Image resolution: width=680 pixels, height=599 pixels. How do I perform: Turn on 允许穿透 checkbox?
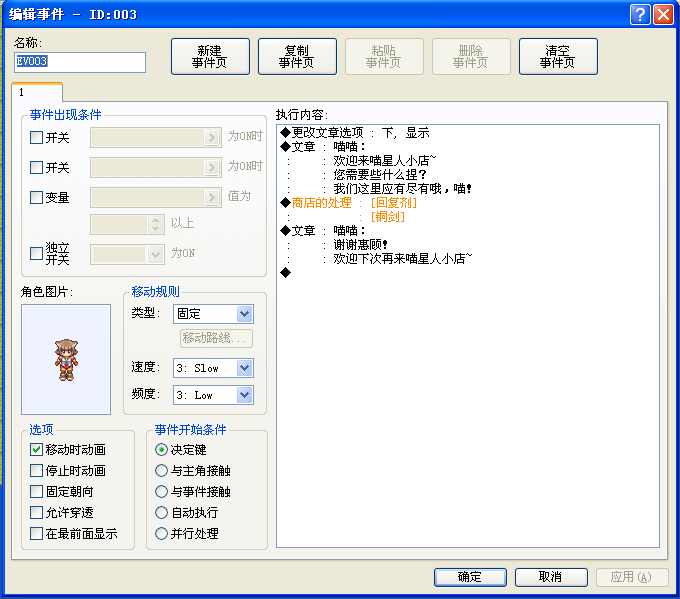click(36, 512)
